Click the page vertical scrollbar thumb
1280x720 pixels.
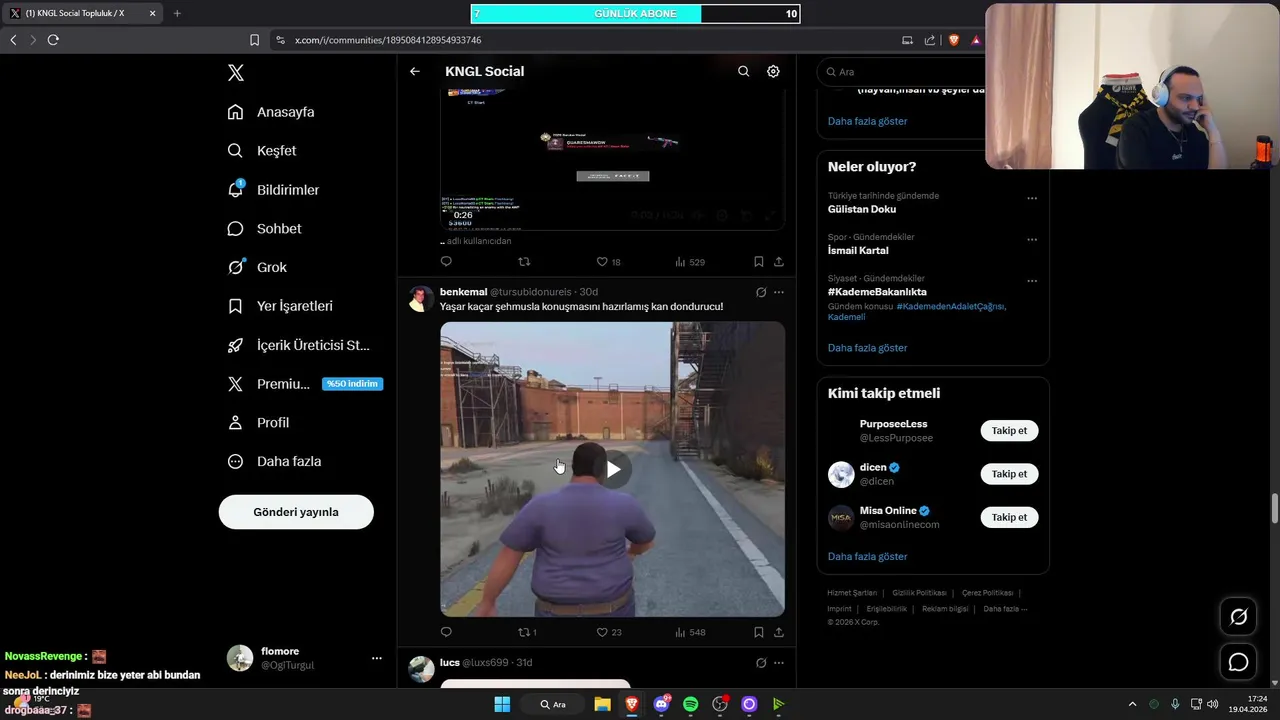pos(1275,508)
